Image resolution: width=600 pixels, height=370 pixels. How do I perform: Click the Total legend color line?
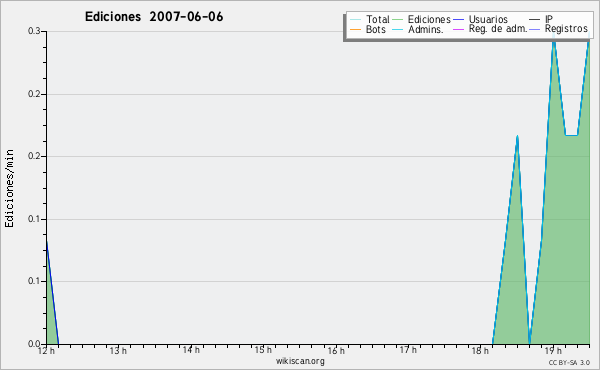click(x=355, y=20)
